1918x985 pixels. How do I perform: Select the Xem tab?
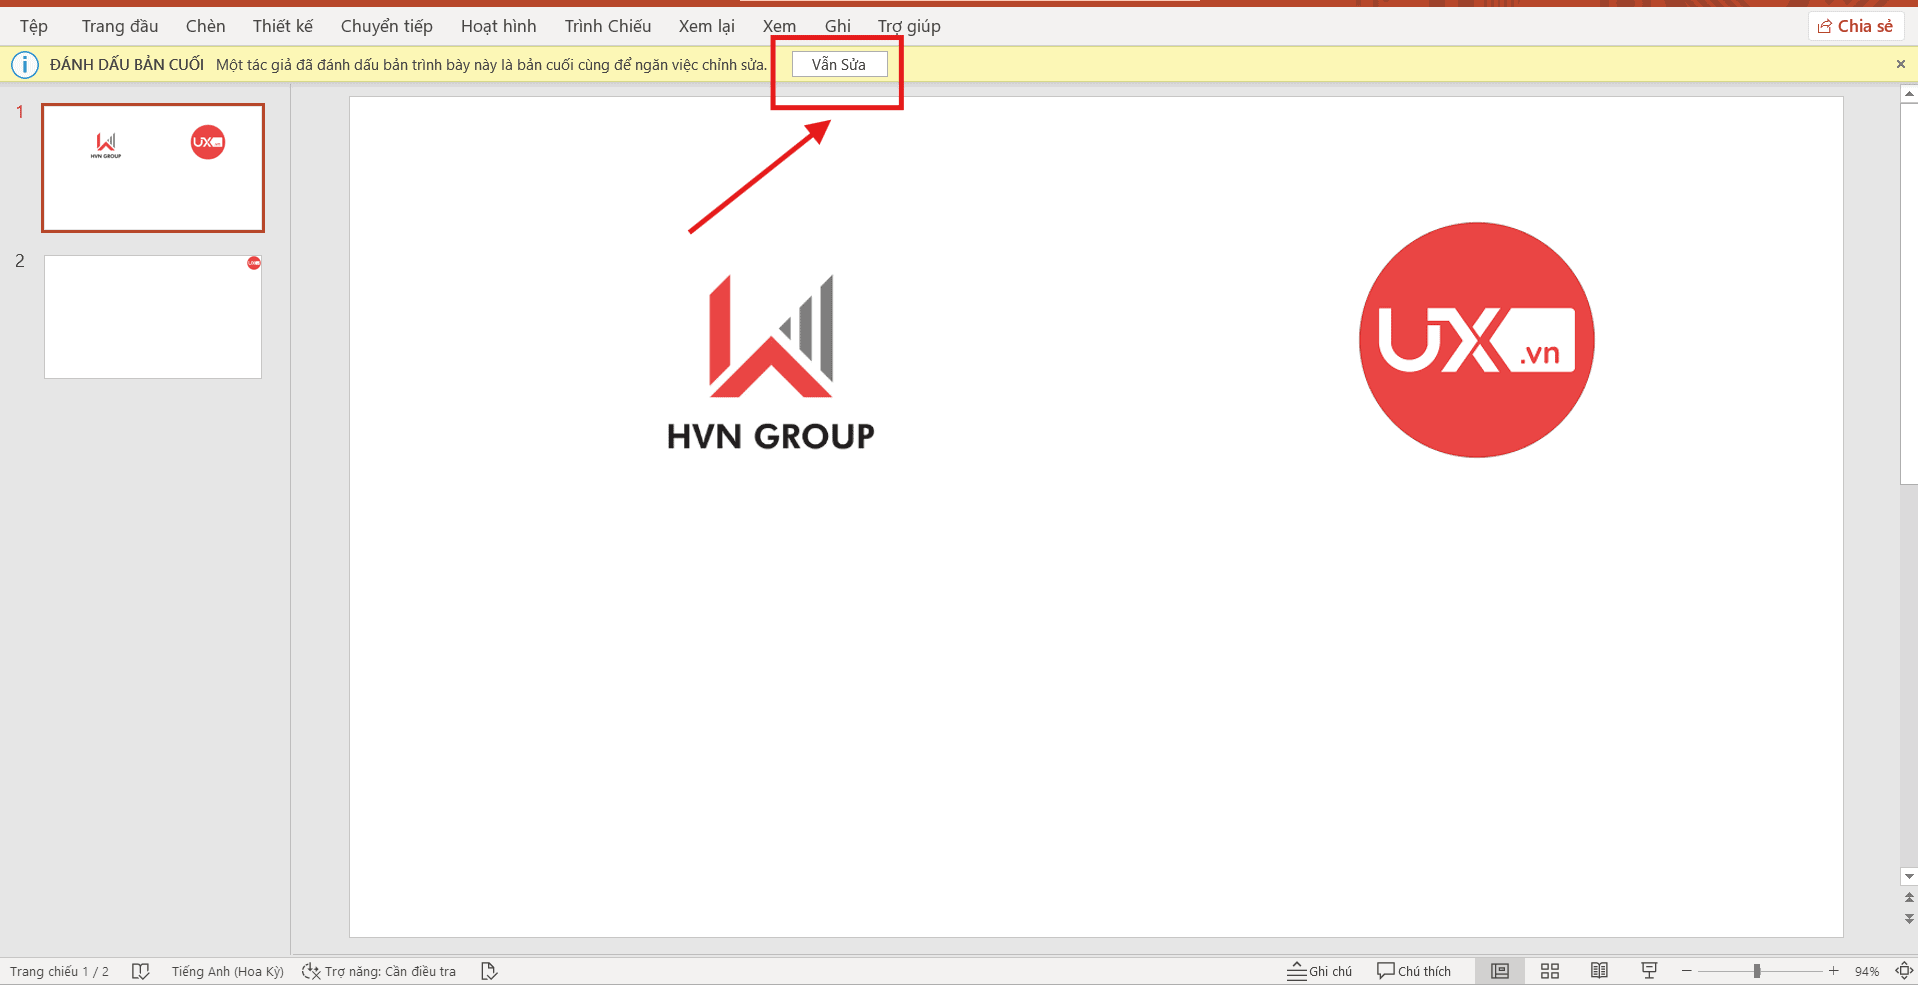tap(779, 26)
